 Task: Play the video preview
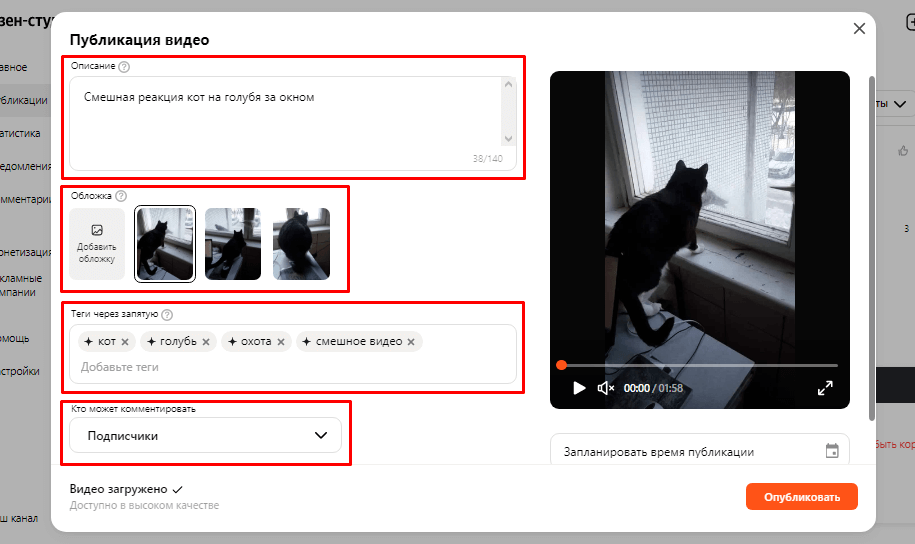click(x=579, y=388)
